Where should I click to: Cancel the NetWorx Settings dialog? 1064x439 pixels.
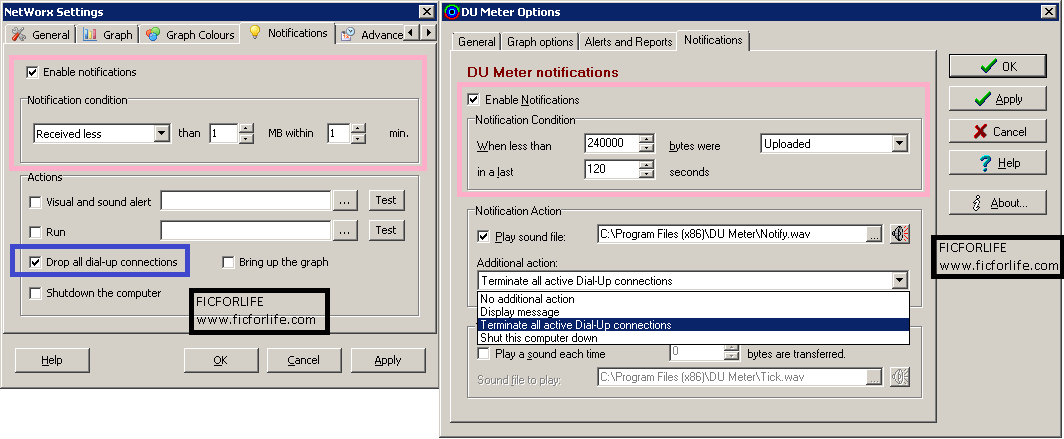pyautogui.click(x=303, y=360)
